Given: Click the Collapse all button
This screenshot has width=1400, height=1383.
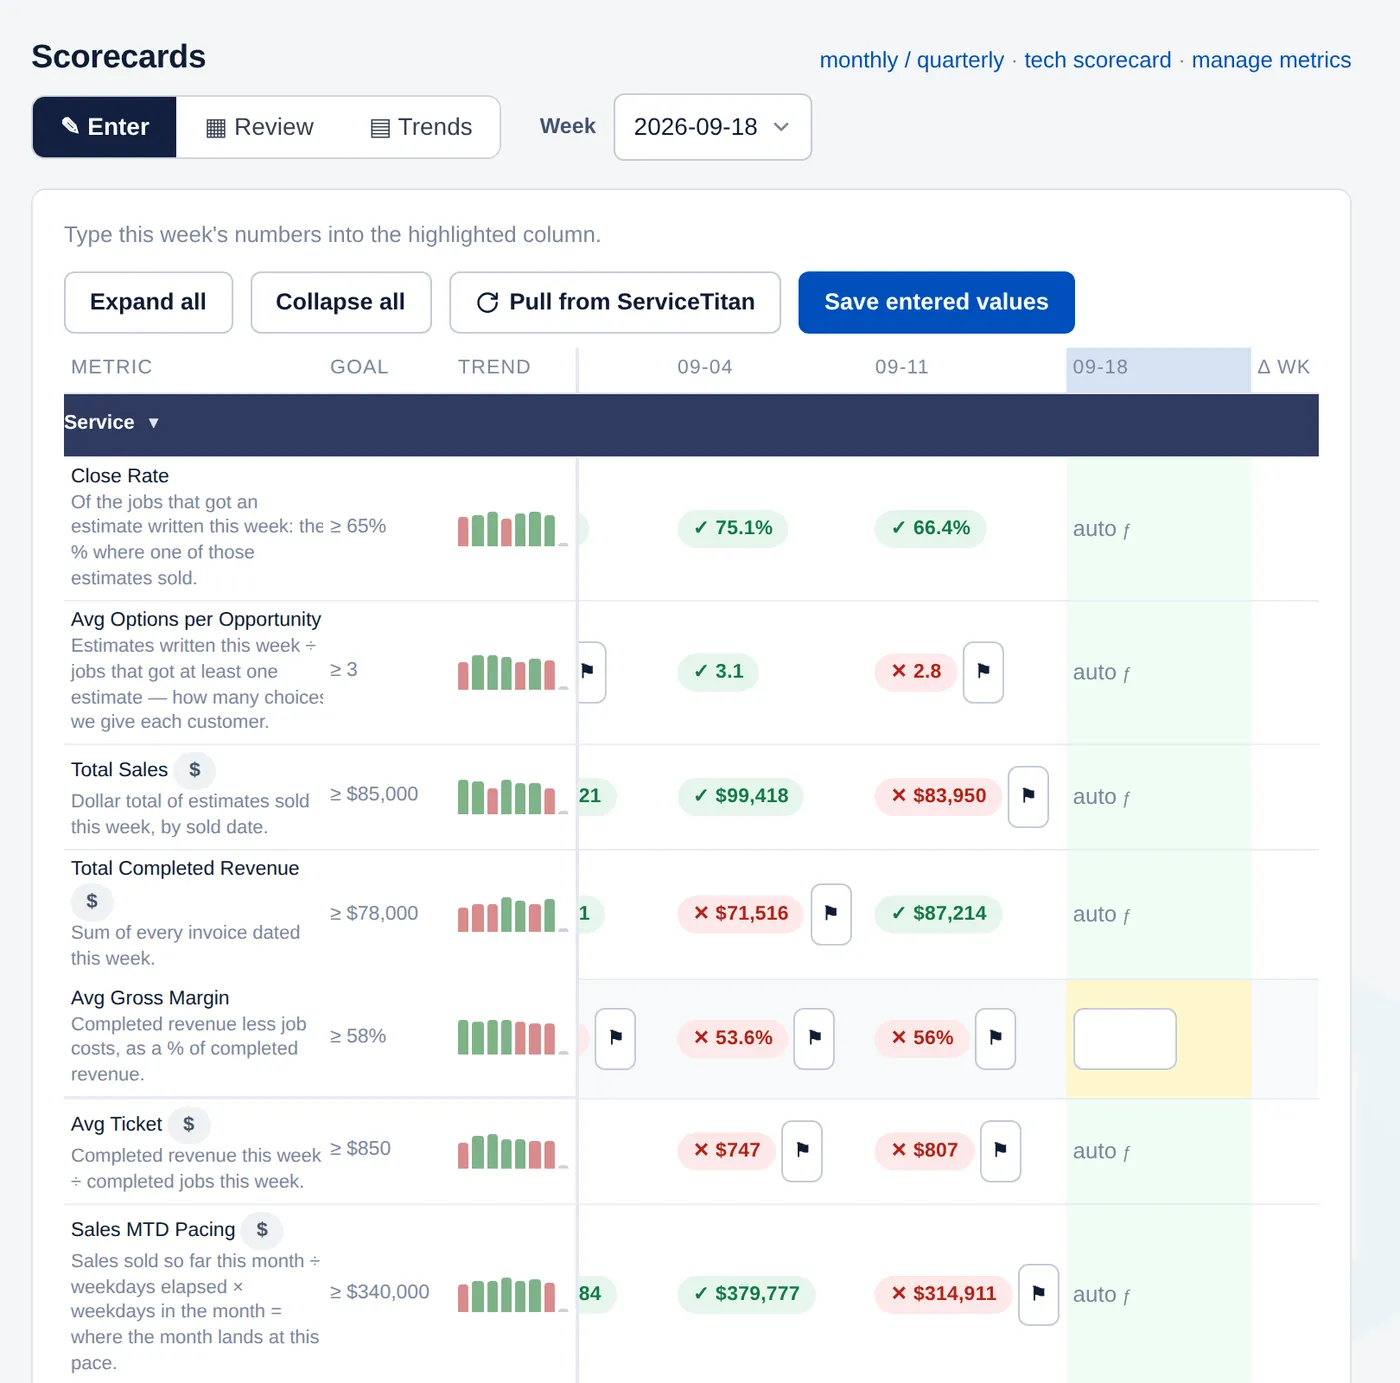Looking at the screenshot, I should [x=341, y=302].
